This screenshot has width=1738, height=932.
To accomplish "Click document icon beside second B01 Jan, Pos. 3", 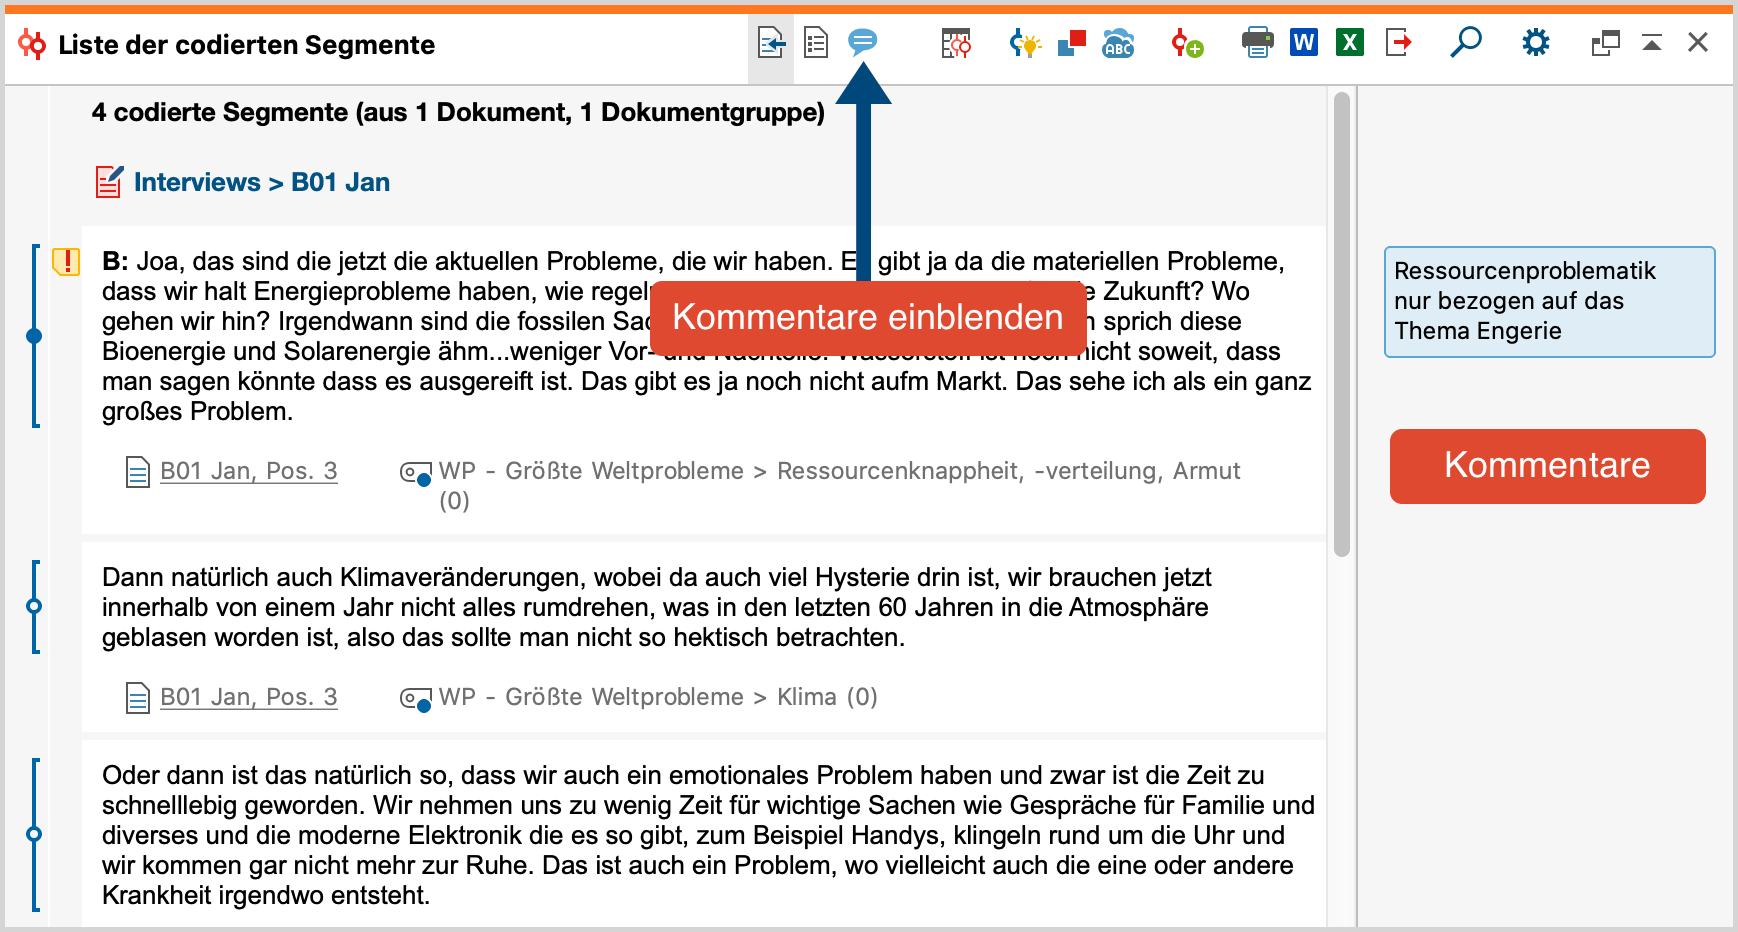I will coord(138,698).
